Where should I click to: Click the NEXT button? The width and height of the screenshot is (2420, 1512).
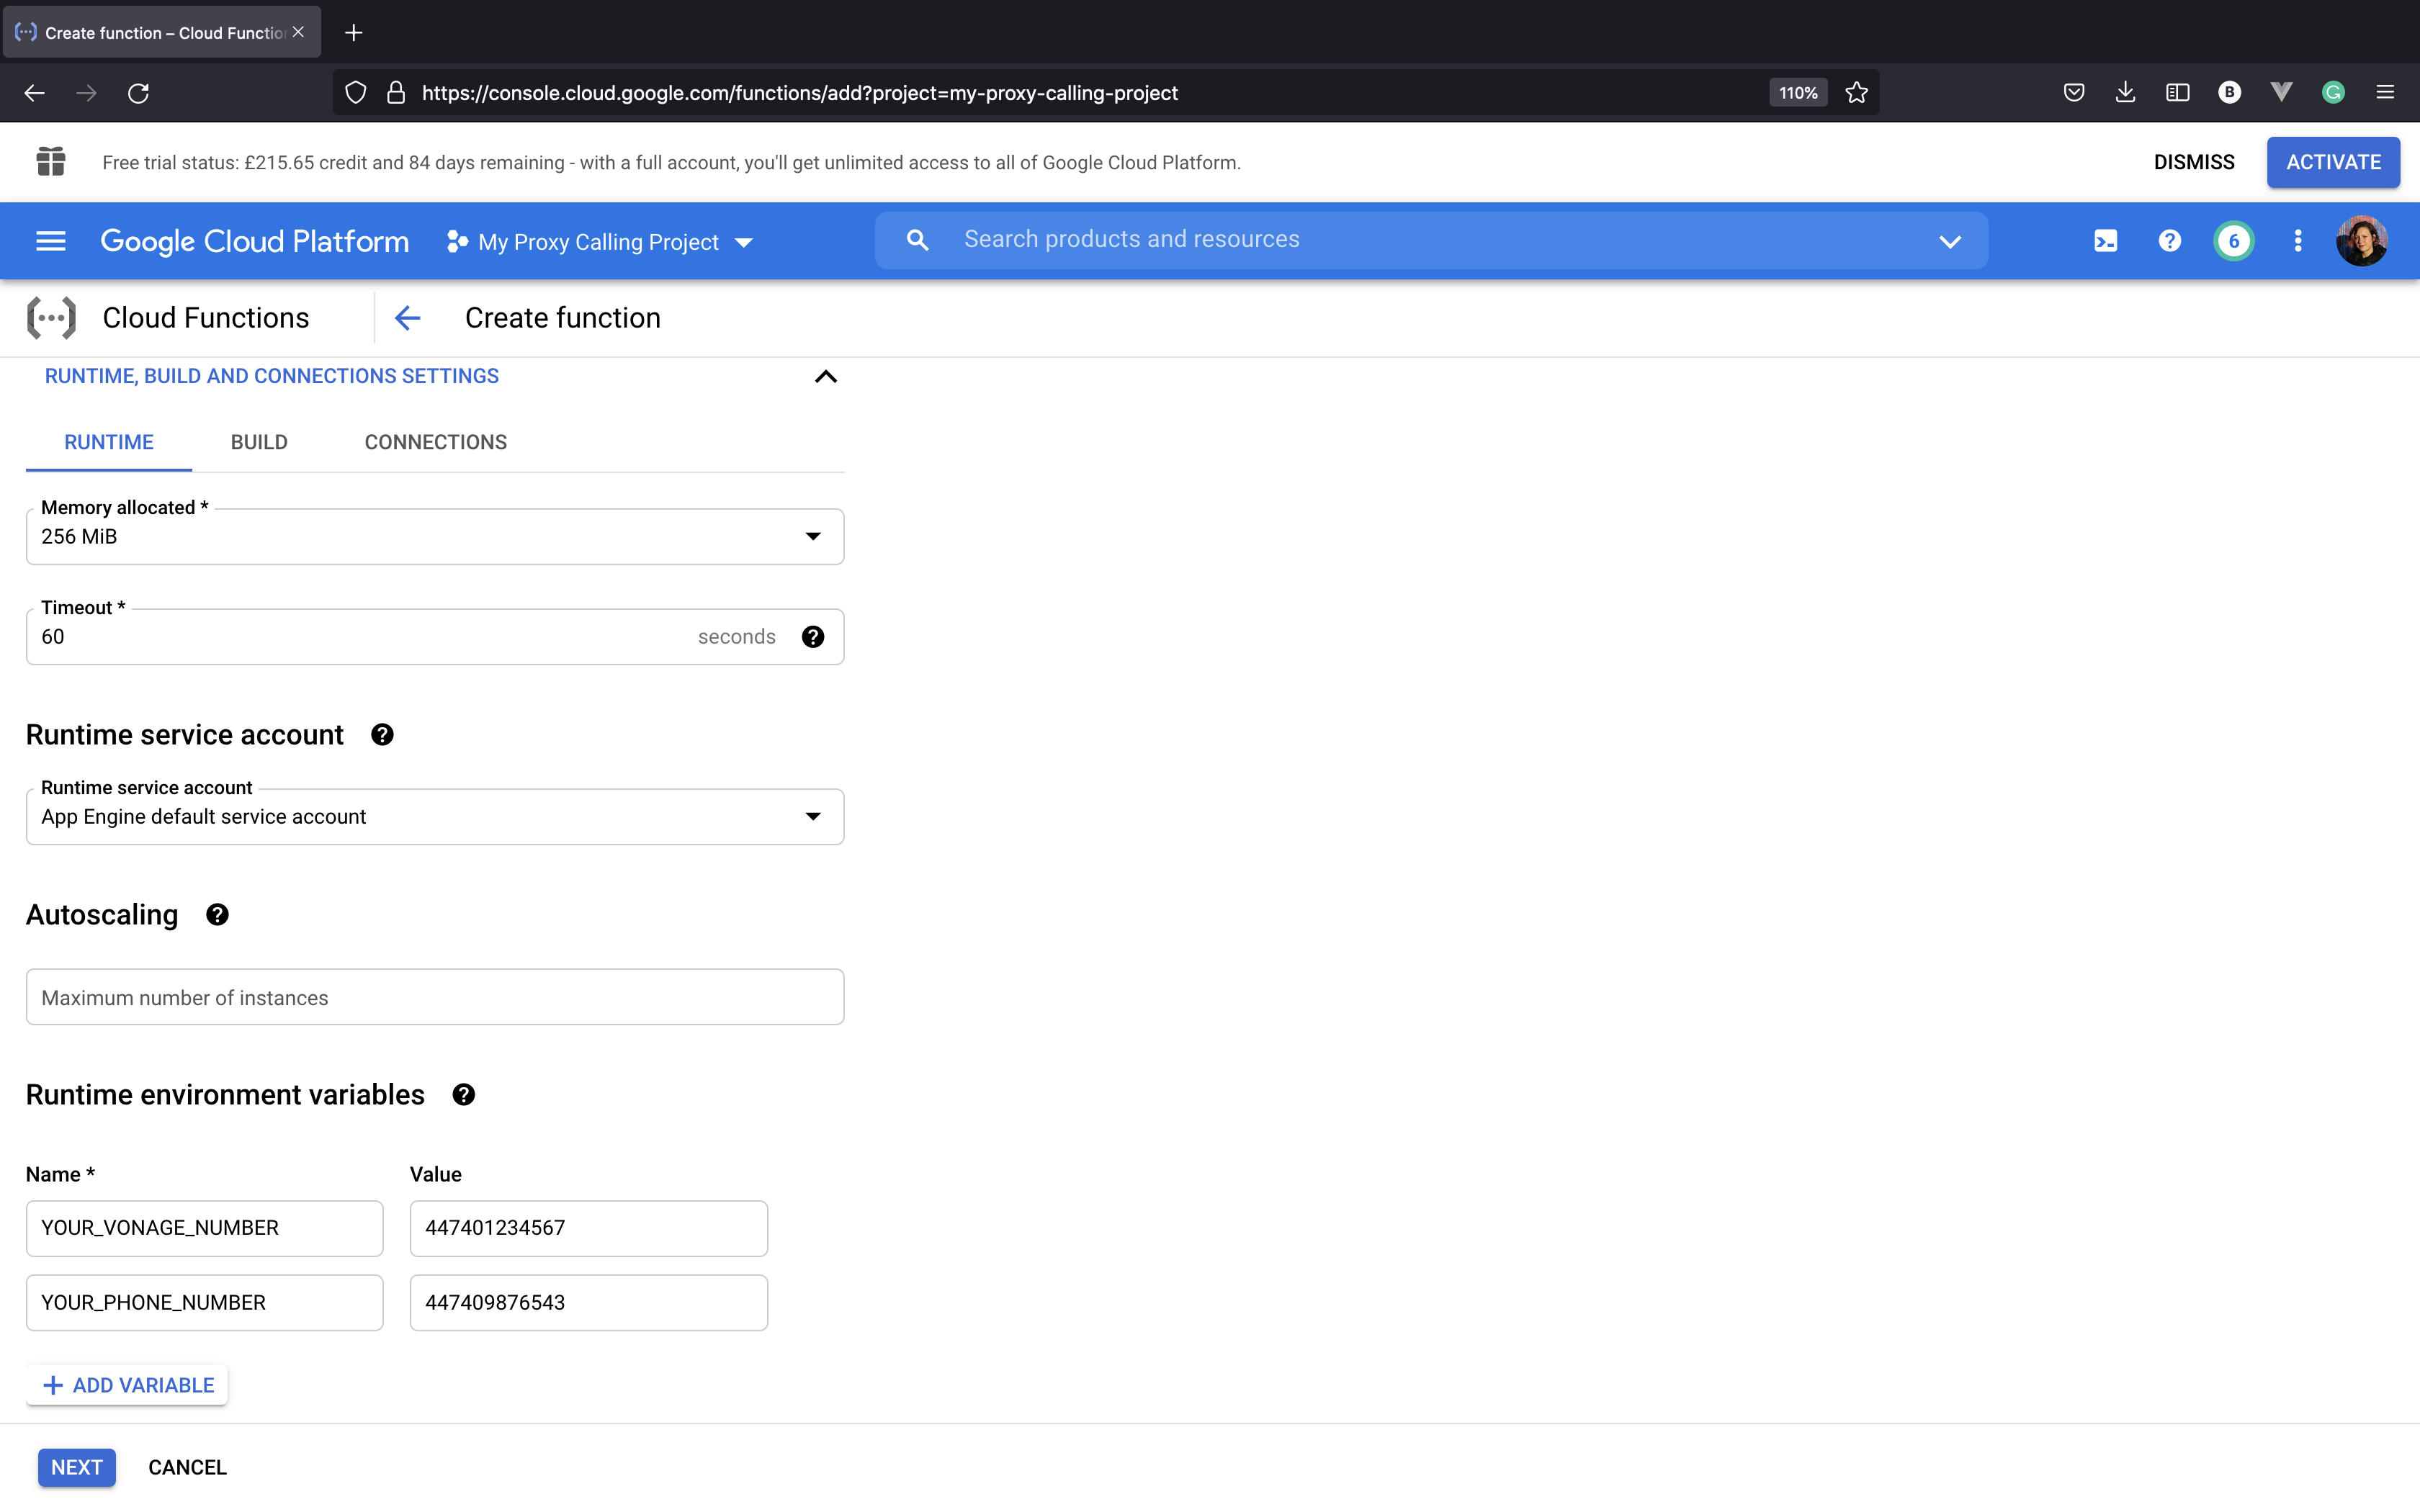click(77, 1467)
